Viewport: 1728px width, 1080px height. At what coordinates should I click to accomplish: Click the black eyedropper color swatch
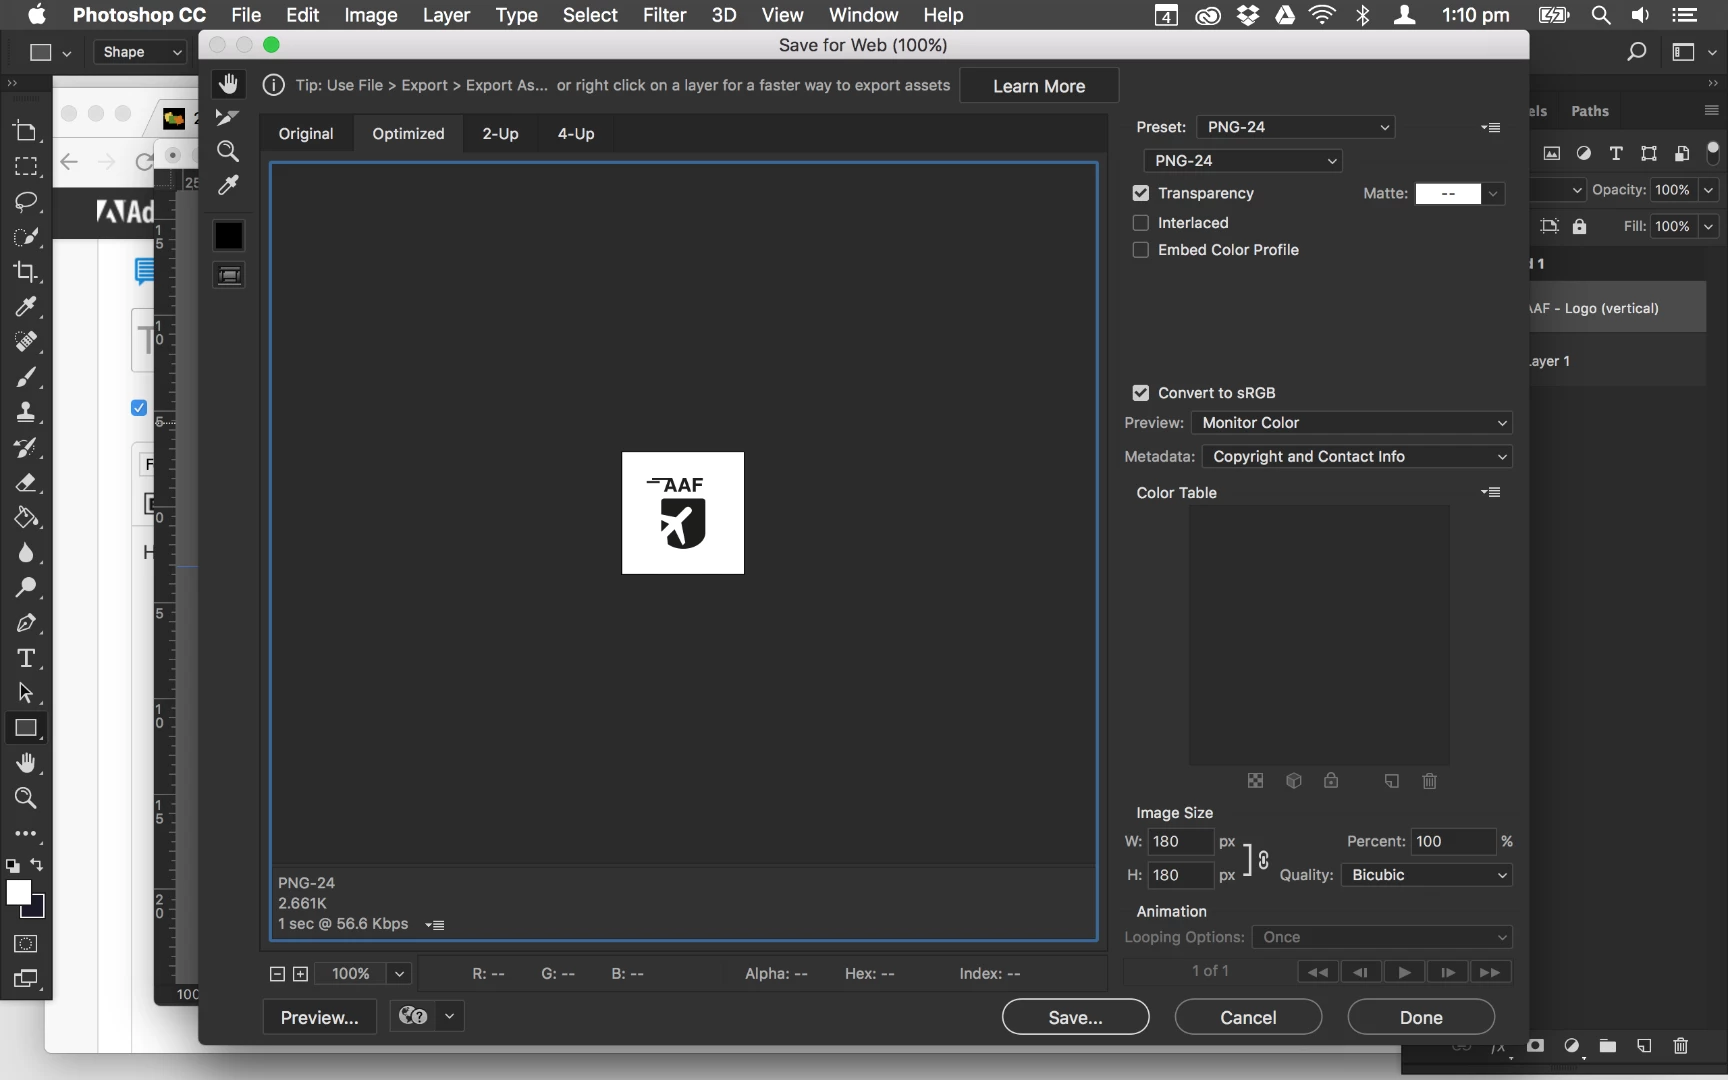pyautogui.click(x=229, y=236)
